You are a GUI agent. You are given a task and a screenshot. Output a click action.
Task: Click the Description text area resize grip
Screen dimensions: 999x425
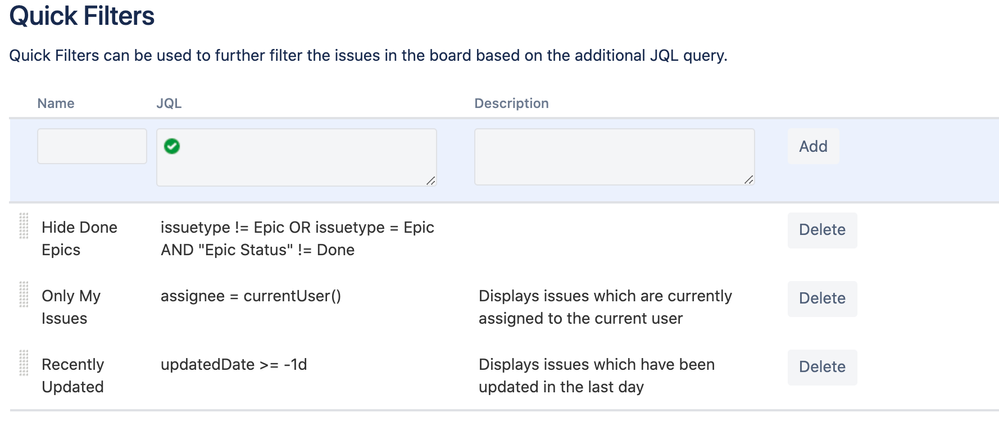pyautogui.click(x=748, y=180)
